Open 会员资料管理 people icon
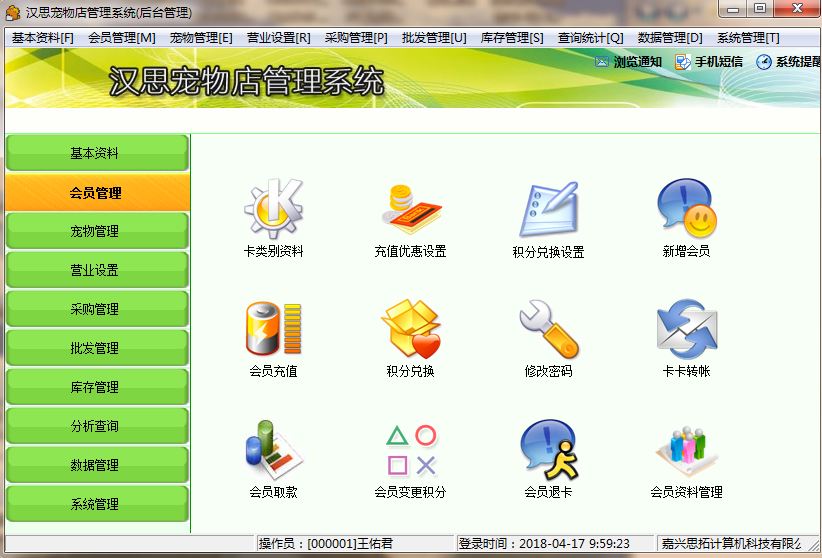Viewport: 822px width, 558px height. coord(686,451)
